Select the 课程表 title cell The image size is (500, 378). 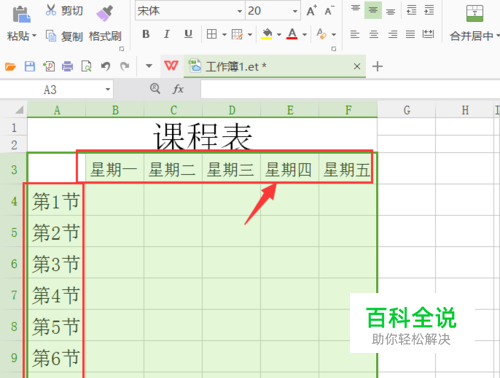pyautogui.click(x=202, y=136)
